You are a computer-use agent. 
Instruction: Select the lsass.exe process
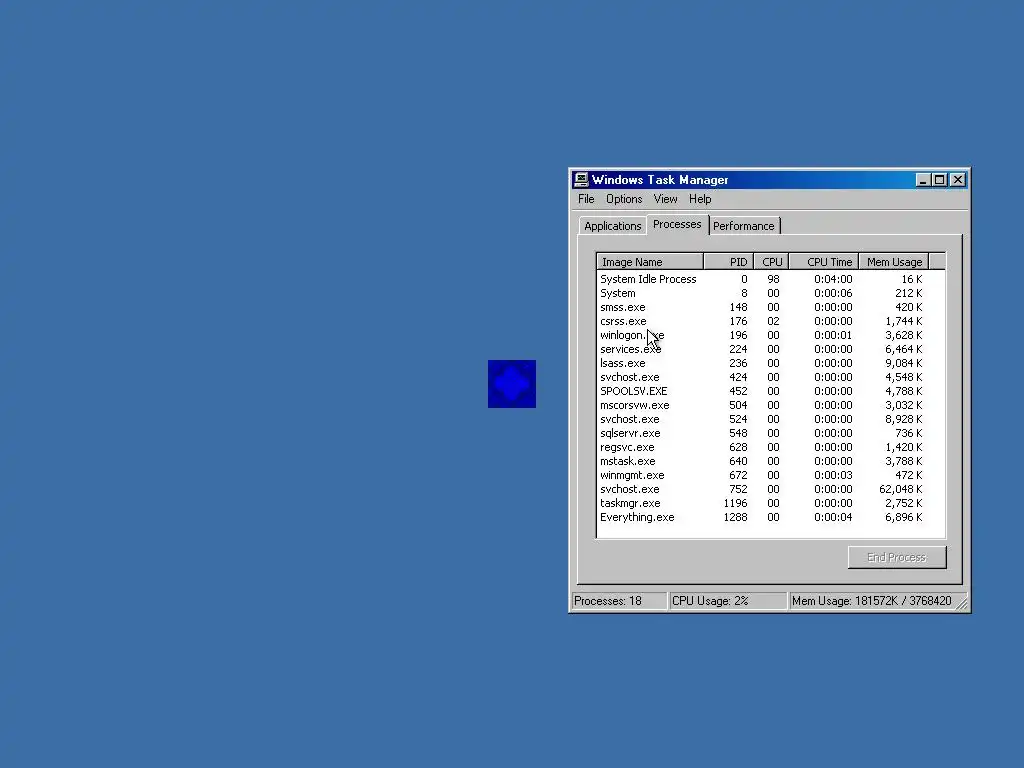click(771, 363)
